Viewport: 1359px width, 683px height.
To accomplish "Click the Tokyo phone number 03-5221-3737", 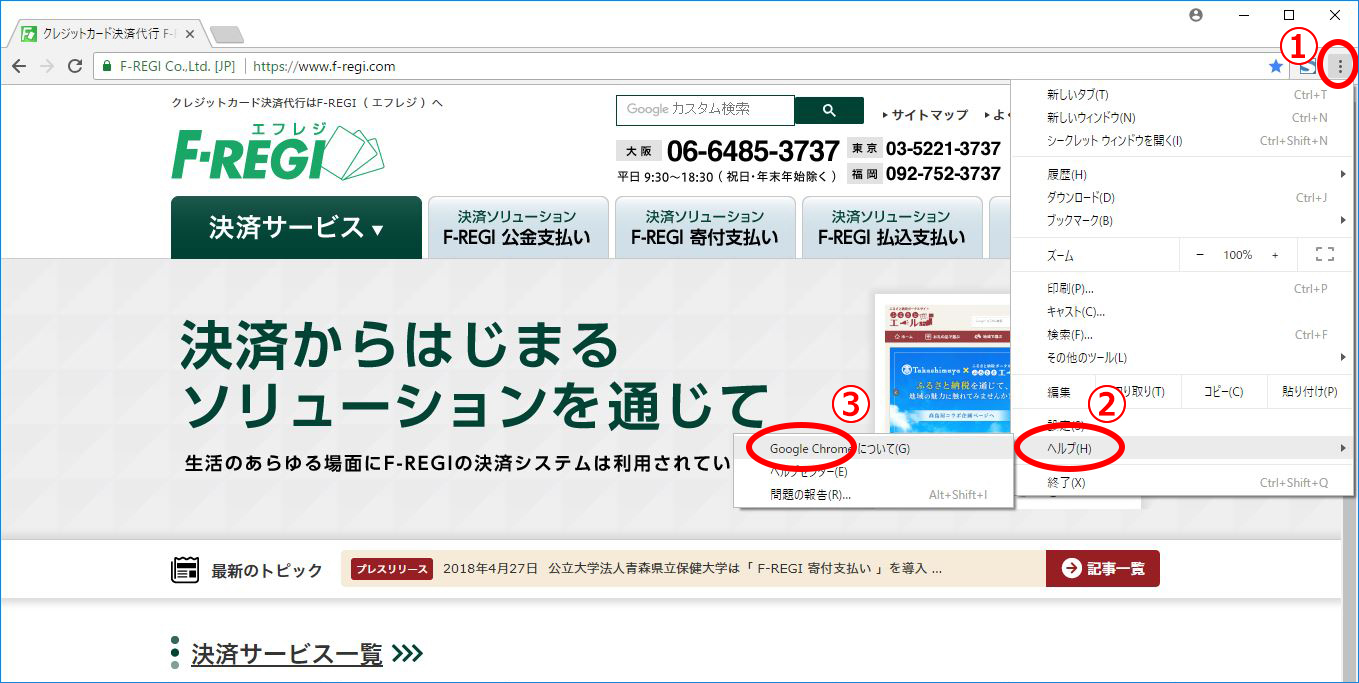I will pyautogui.click(x=943, y=149).
